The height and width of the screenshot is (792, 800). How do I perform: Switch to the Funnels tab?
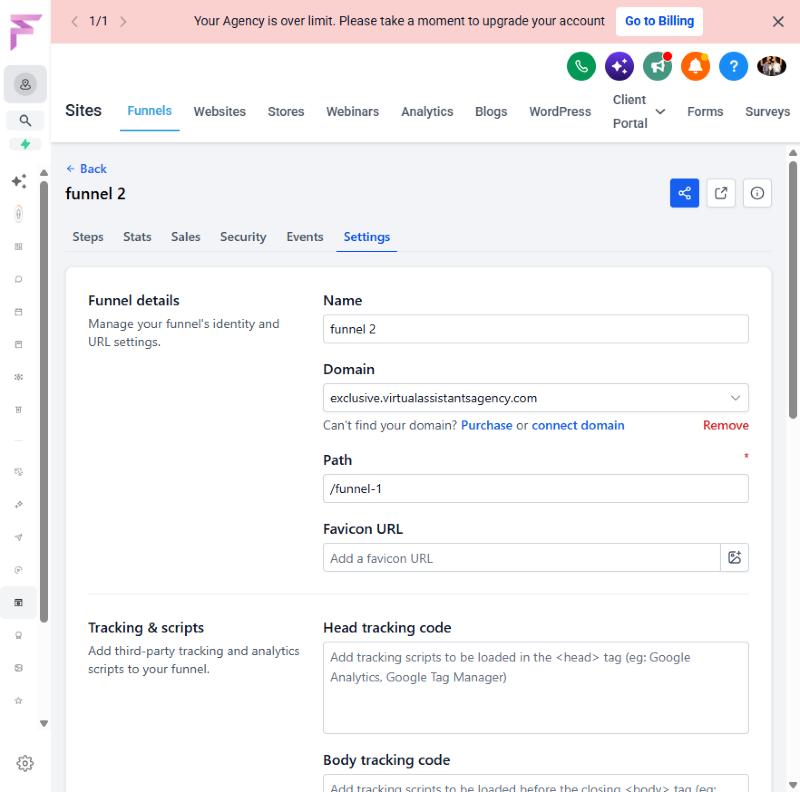pyautogui.click(x=149, y=111)
